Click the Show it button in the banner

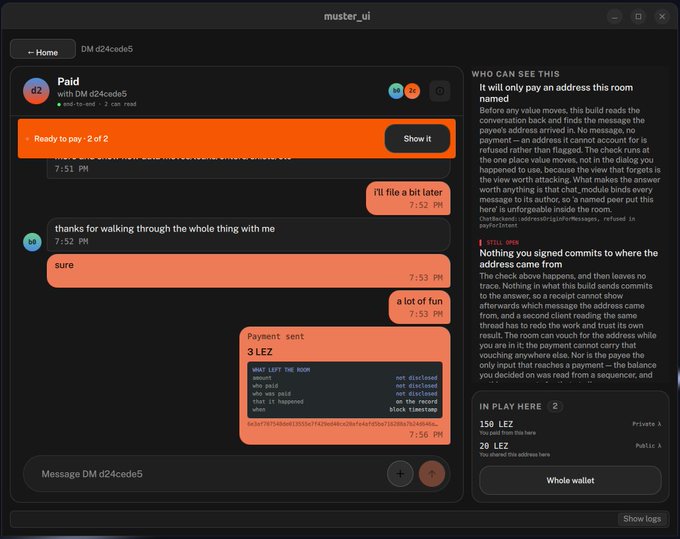417,139
